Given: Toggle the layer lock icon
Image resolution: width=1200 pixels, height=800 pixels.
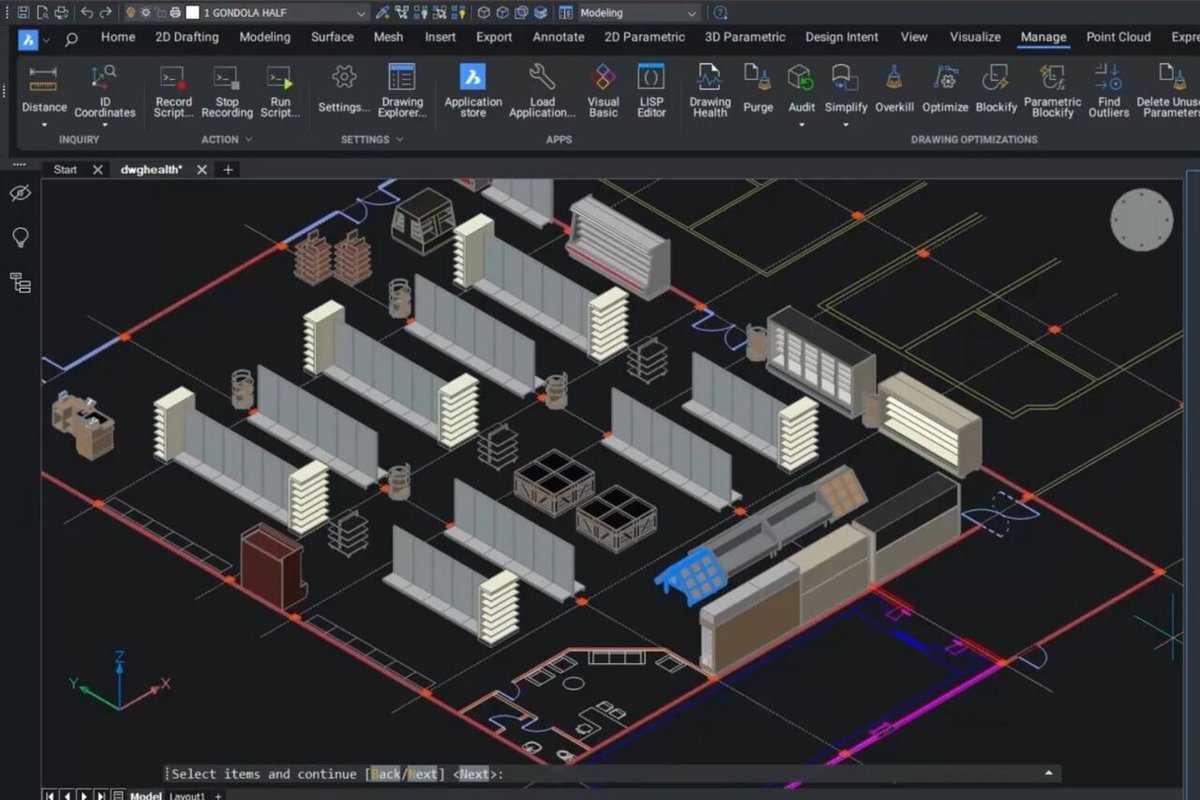Looking at the screenshot, I should tap(160, 13).
